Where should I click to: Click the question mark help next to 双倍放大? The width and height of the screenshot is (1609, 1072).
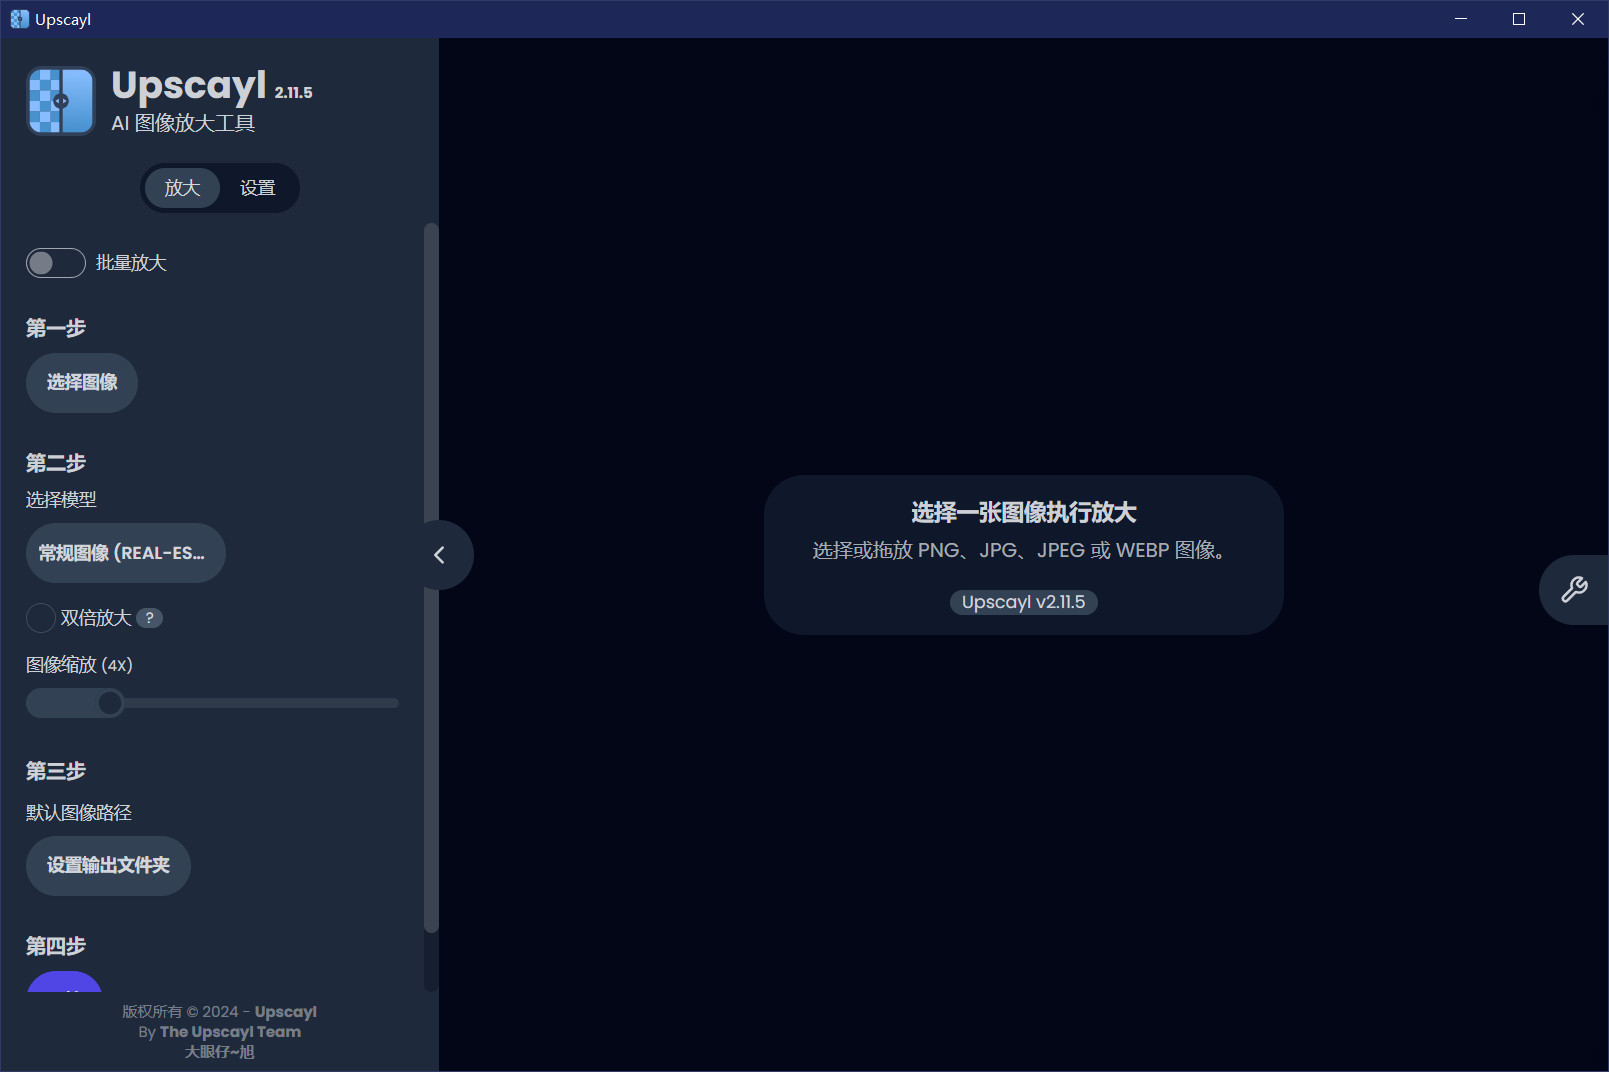click(149, 618)
